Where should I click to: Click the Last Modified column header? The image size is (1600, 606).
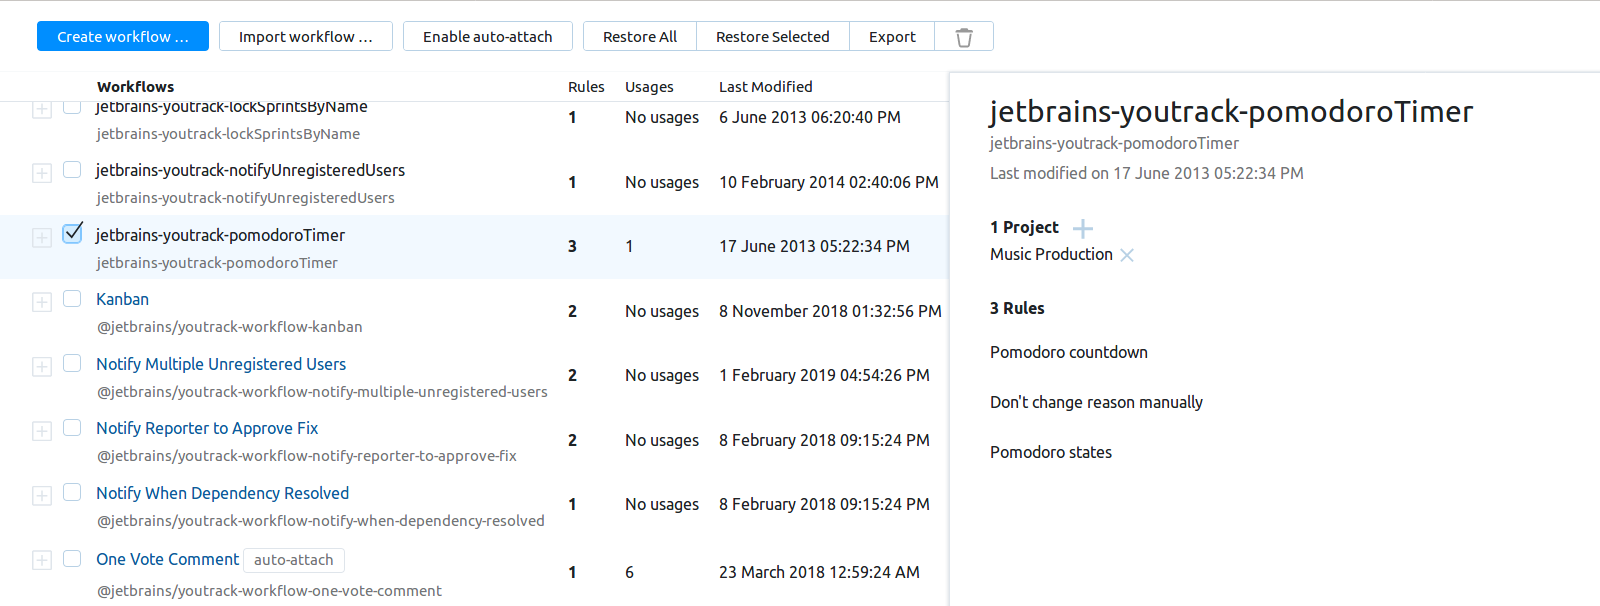(x=766, y=87)
